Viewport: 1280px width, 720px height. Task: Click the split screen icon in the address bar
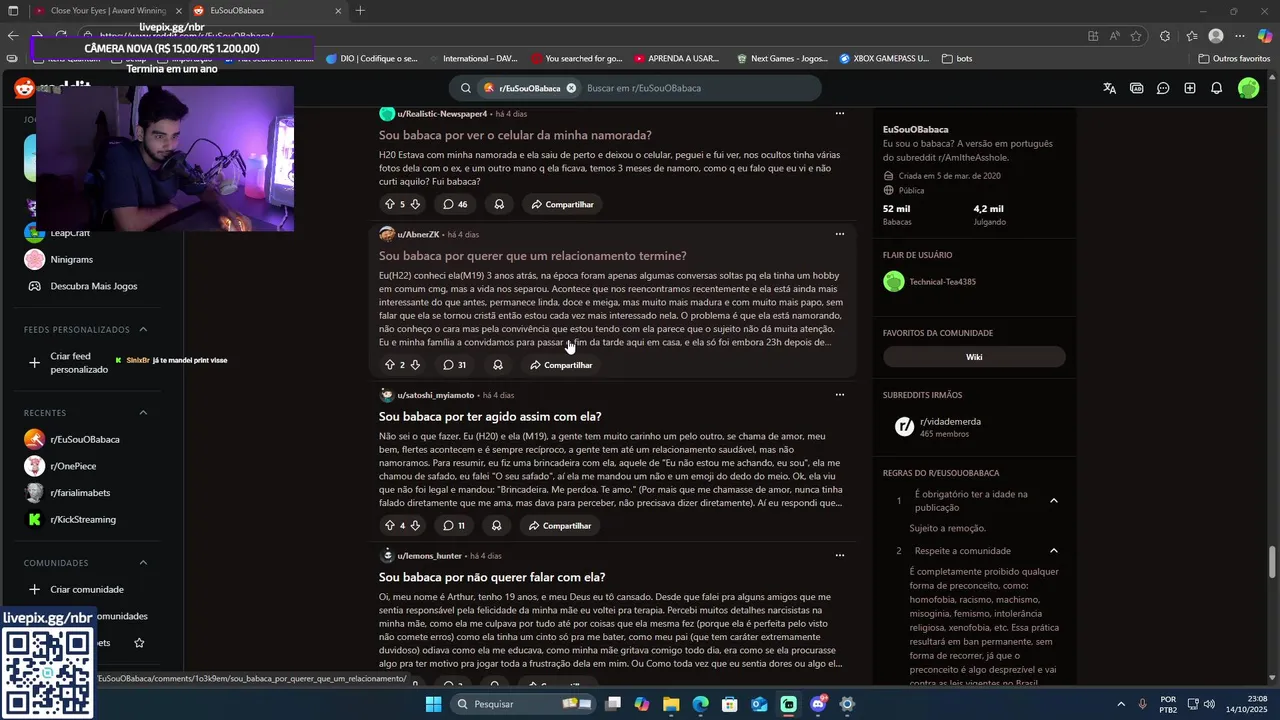[x=1093, y=36]
